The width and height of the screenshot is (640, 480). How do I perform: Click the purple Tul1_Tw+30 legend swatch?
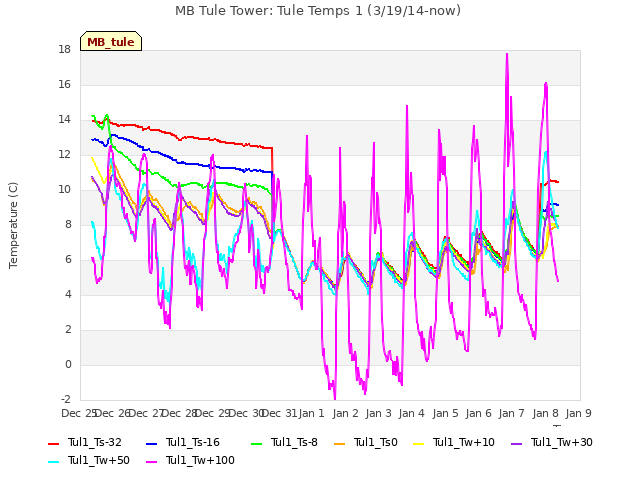516,444
